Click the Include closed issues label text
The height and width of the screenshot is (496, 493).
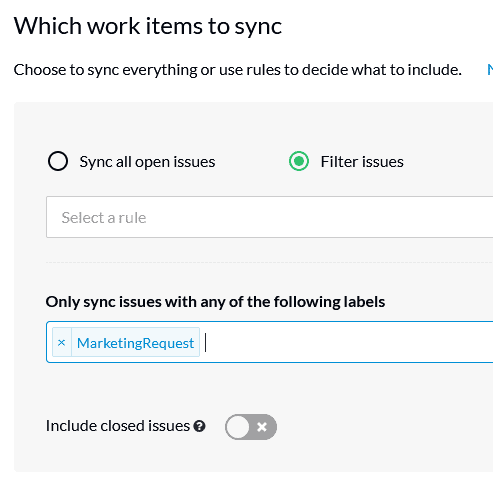tap(118, 426)
